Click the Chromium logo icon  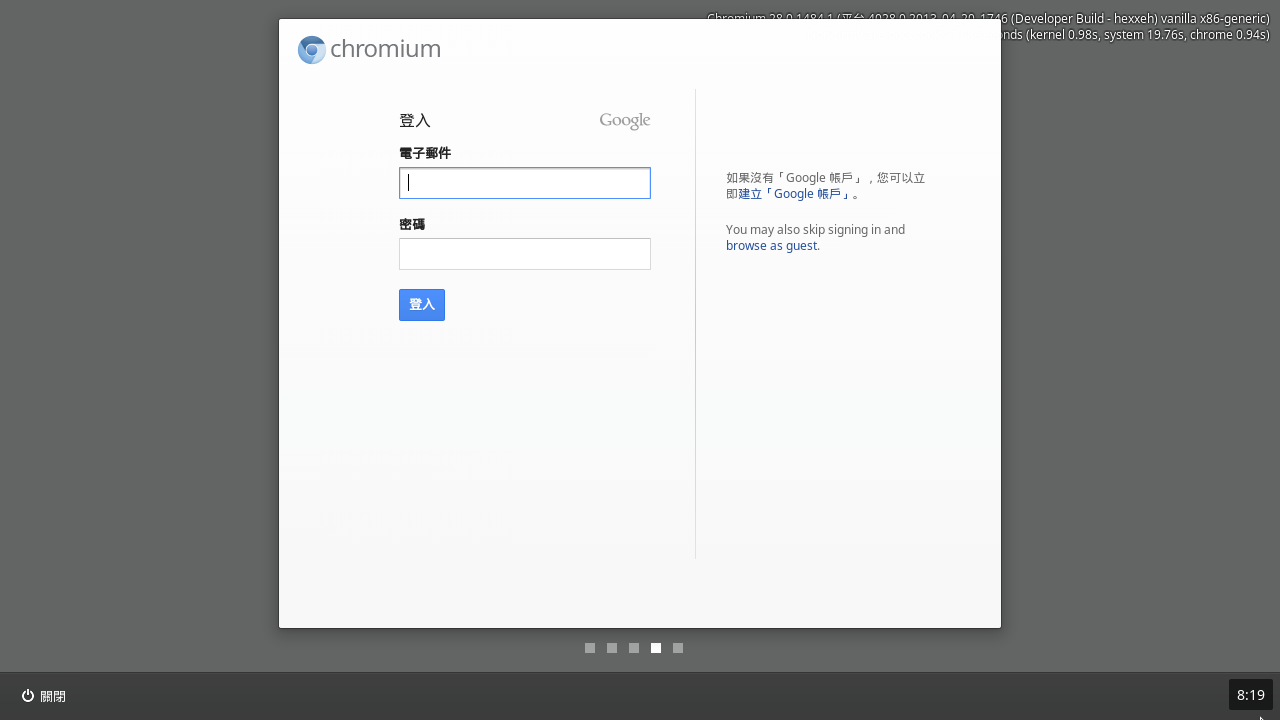click(312, 50)
